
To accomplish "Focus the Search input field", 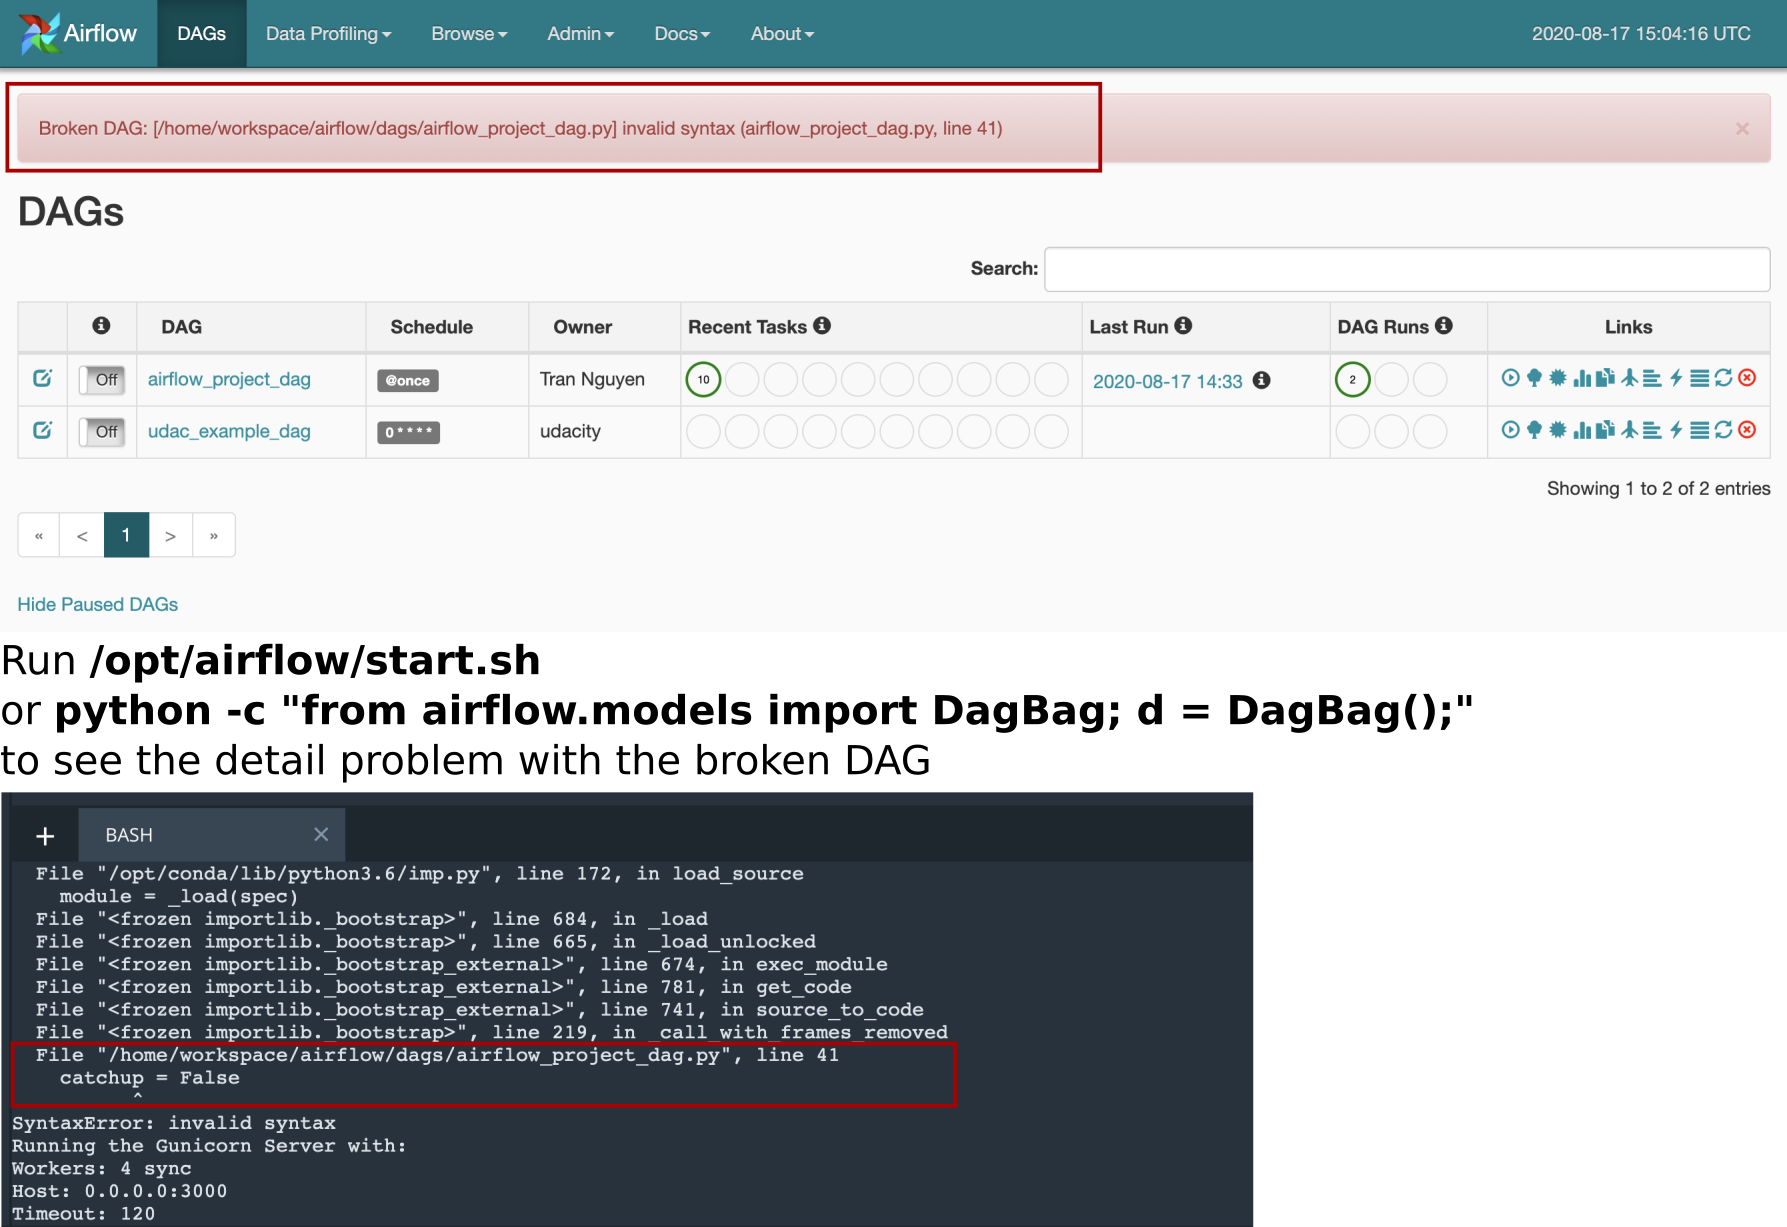I will tap(1407, 270).
